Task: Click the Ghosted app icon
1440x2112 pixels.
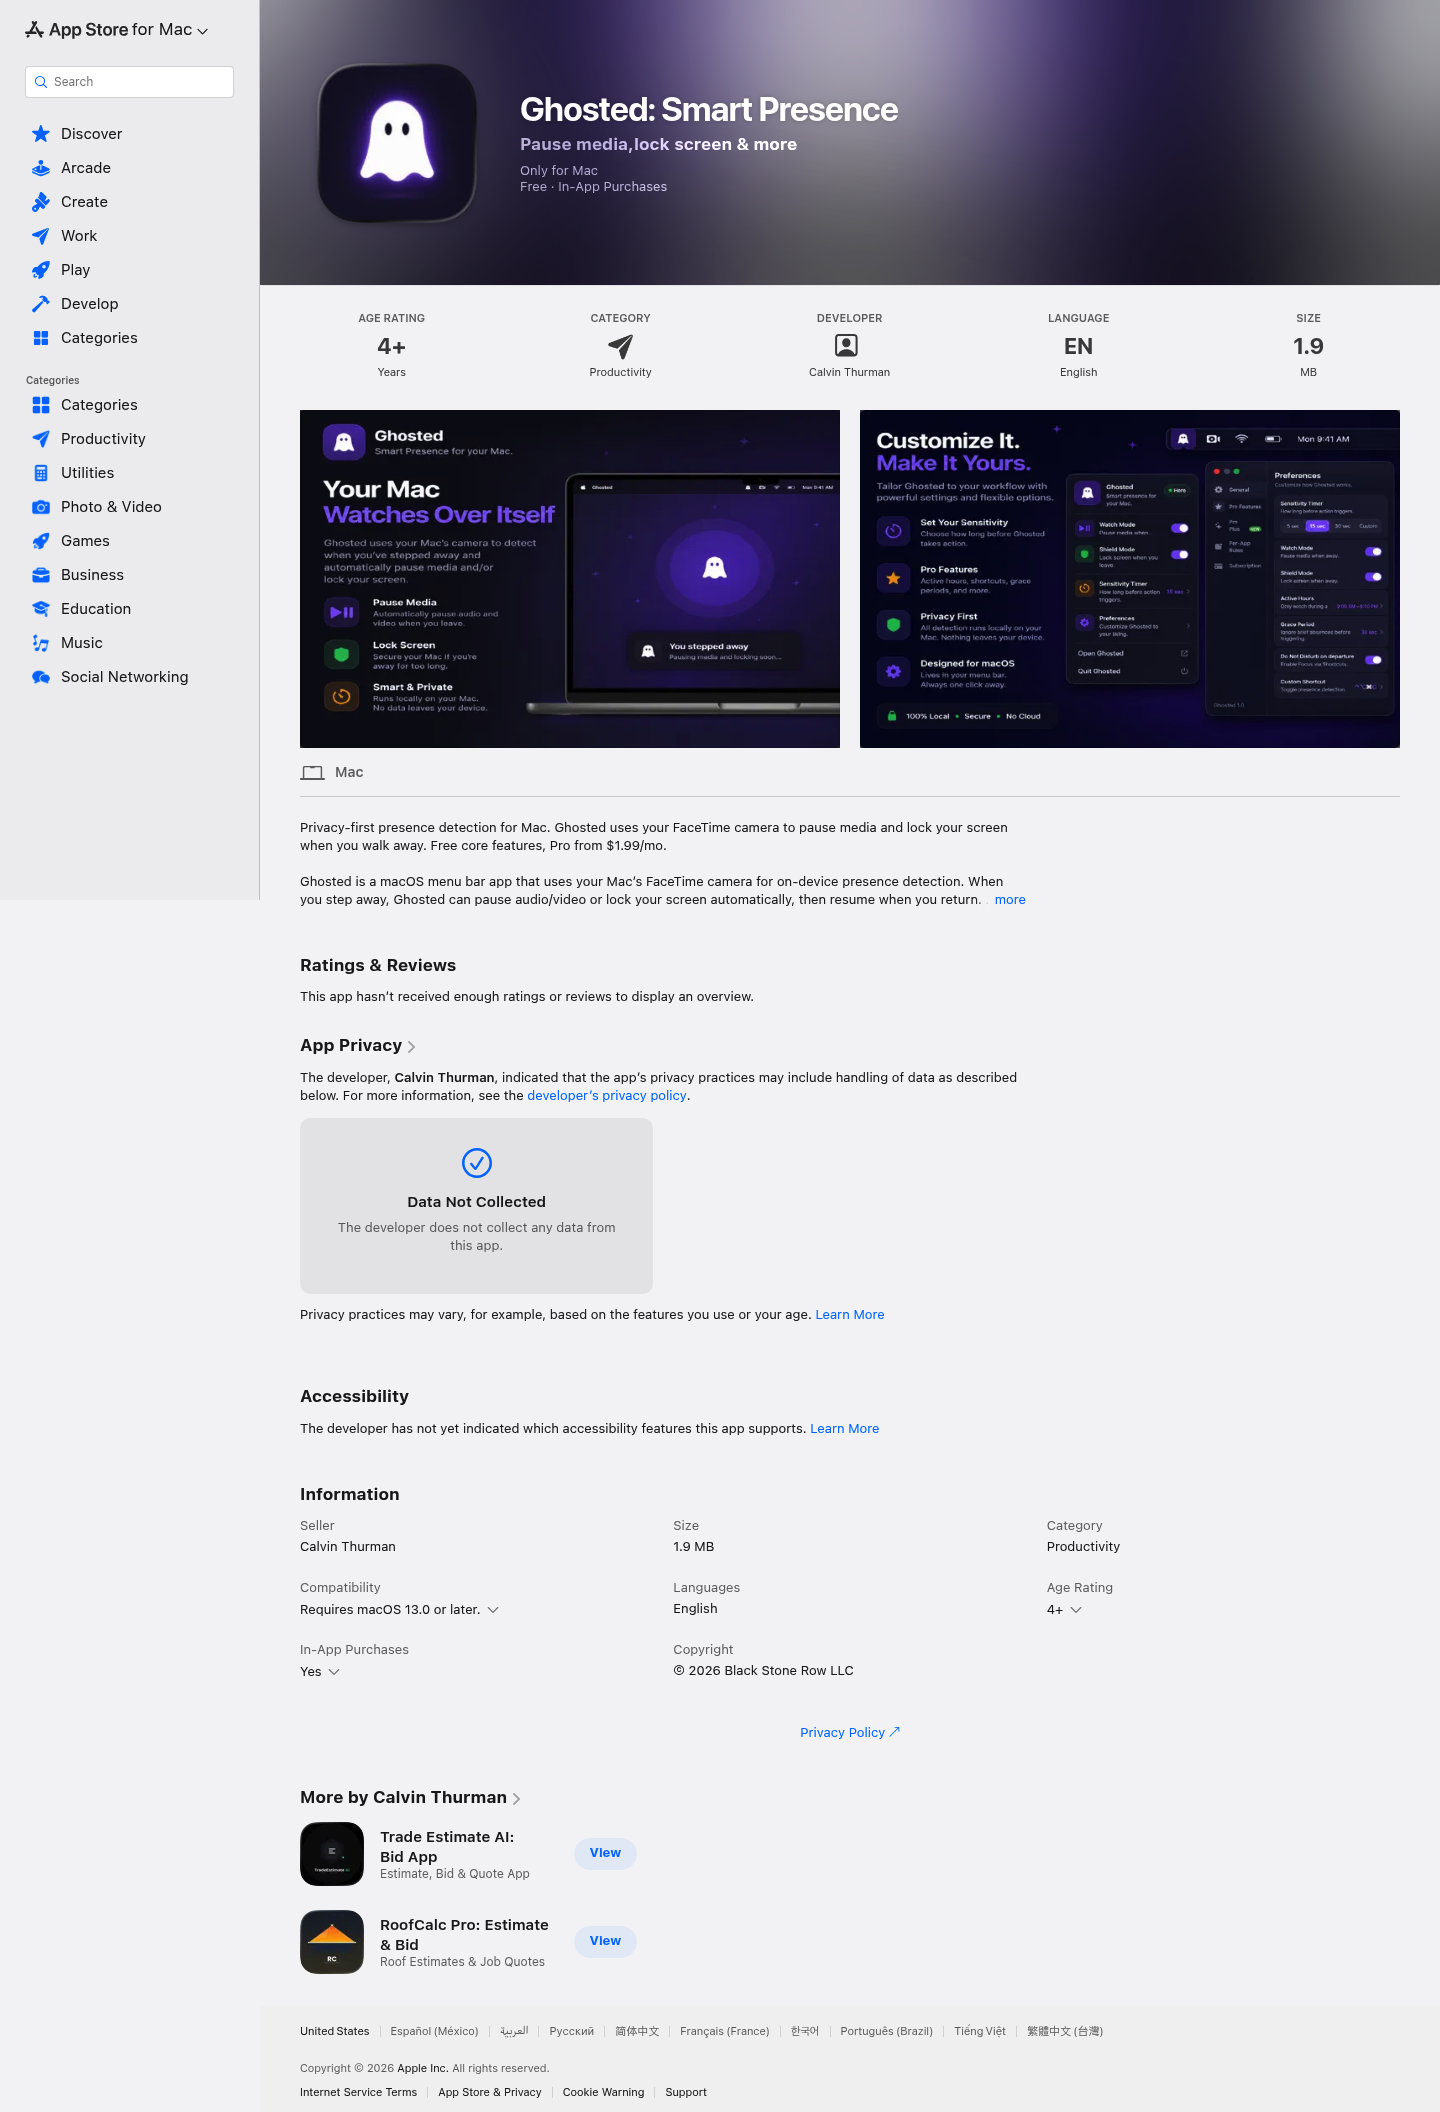Action: [397, 143]
